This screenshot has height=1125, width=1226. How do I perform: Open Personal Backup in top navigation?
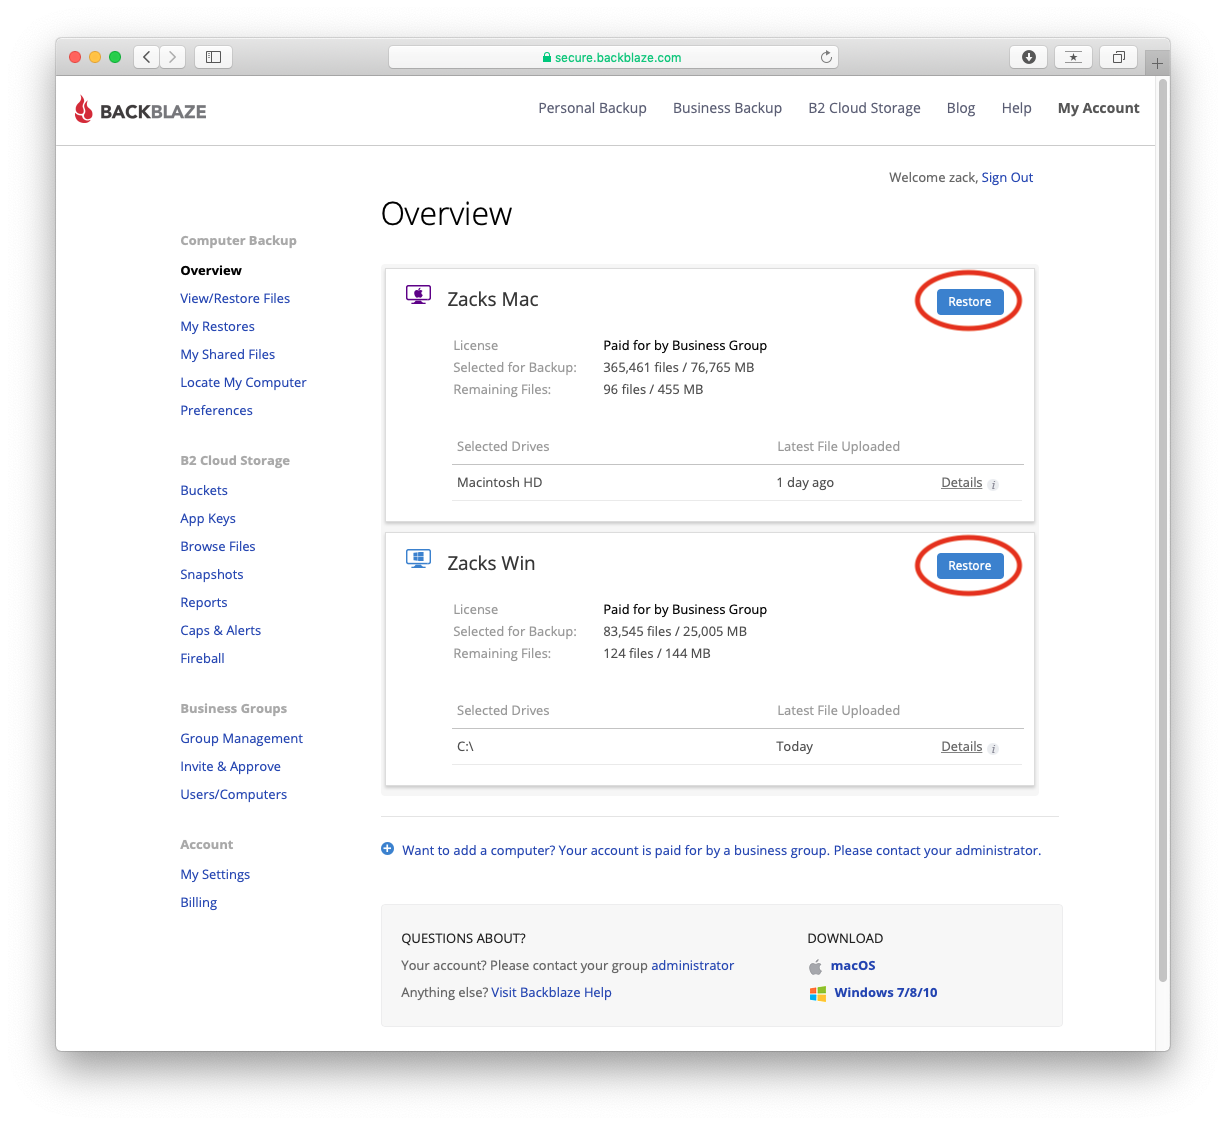pyautogui.click(x=592, y=108)
